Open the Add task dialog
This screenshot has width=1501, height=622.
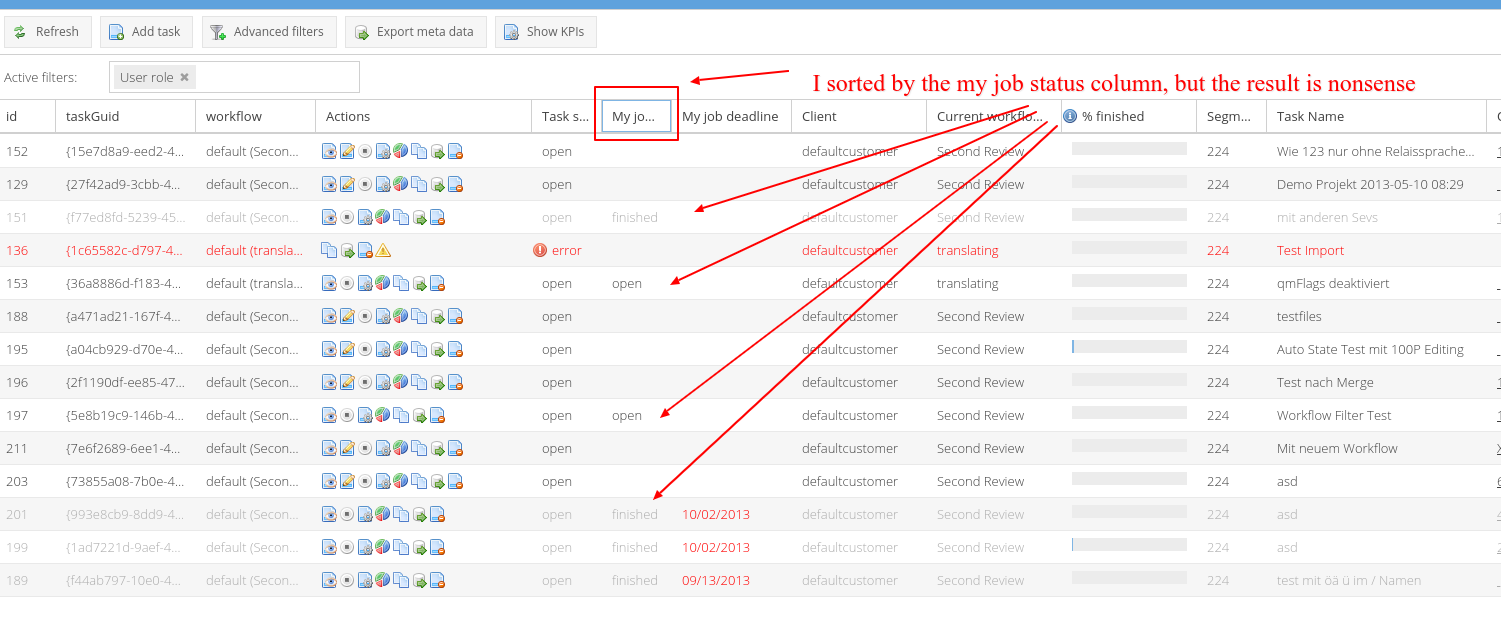(146, 32)
